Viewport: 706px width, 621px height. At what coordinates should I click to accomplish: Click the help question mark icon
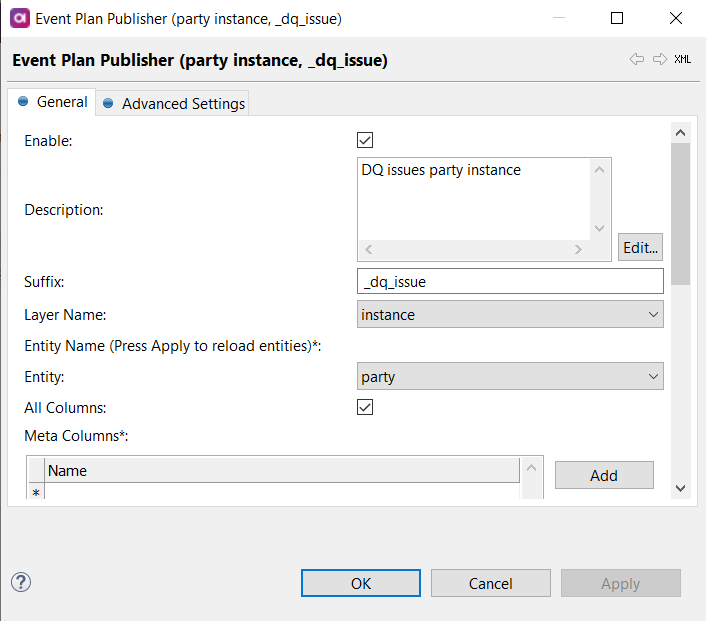pyautogui.click(x=20, y=582)
